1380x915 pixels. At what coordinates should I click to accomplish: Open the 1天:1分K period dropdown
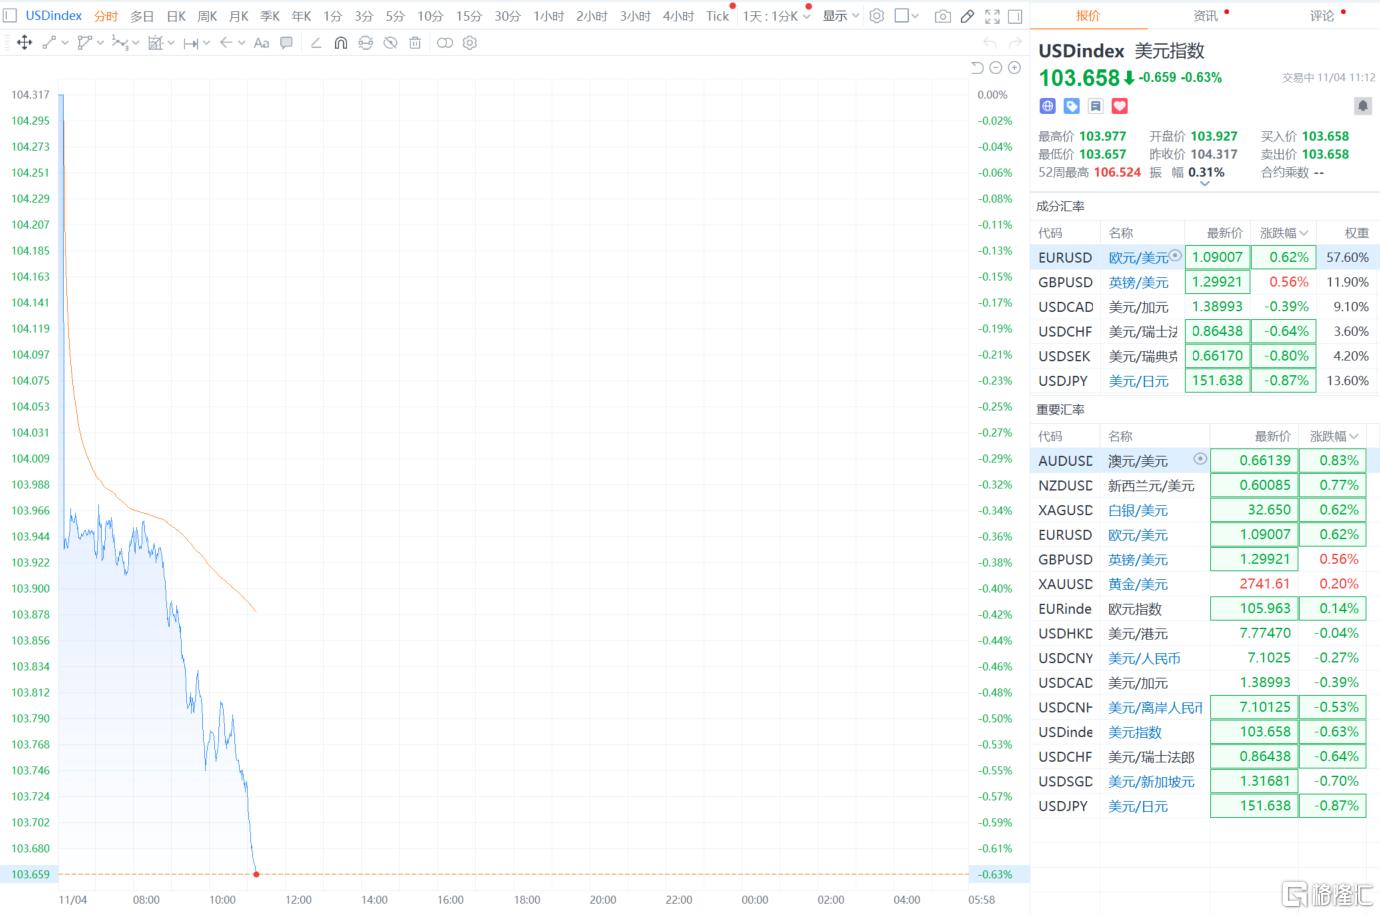[x=776, y=16]
